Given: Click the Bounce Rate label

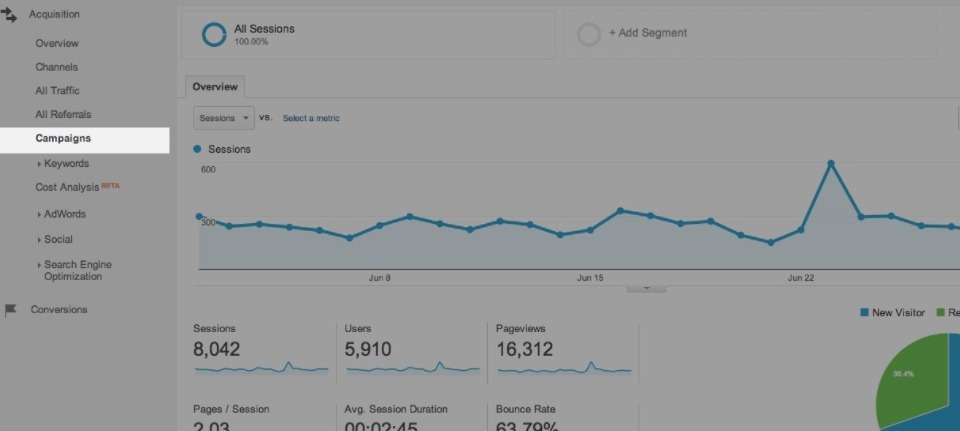Looking at the screenshot, I should [x=526, y=409].
